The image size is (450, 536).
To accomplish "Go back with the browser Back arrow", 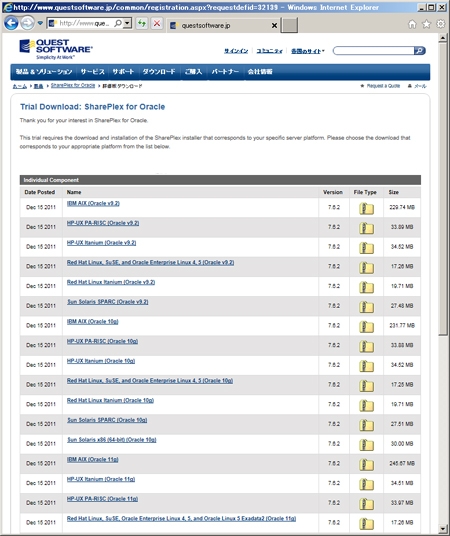I will 11,23.
